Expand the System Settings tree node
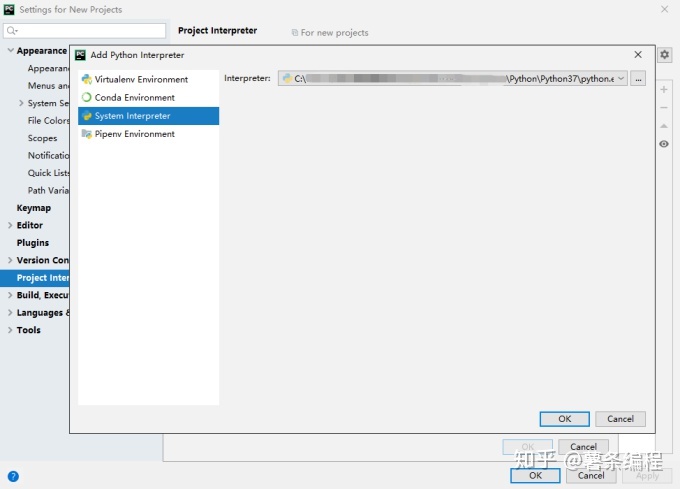Screen dimensions: 680x489 pos(21,103)
